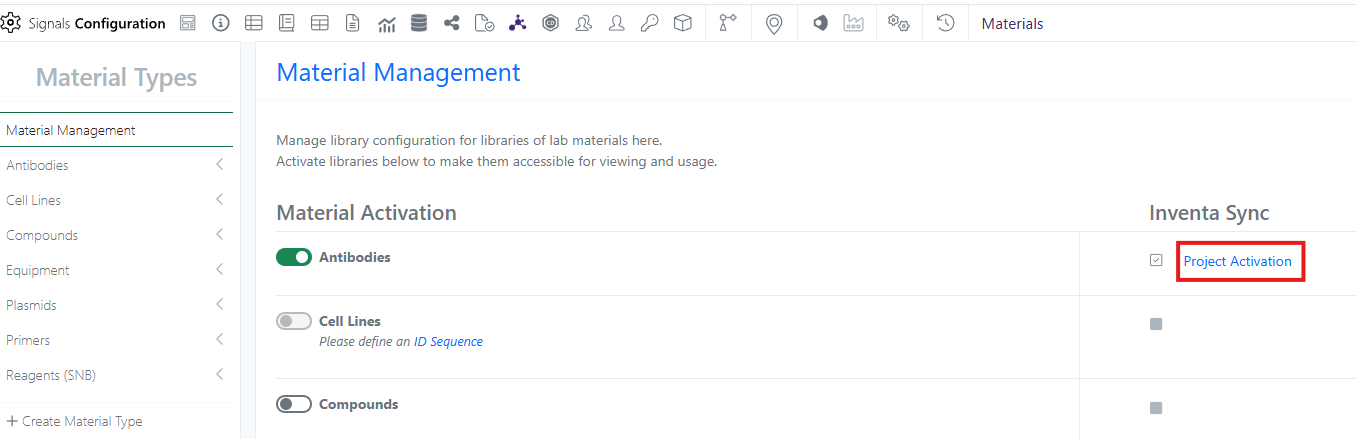Click the location pin icon

click(773, 24)
